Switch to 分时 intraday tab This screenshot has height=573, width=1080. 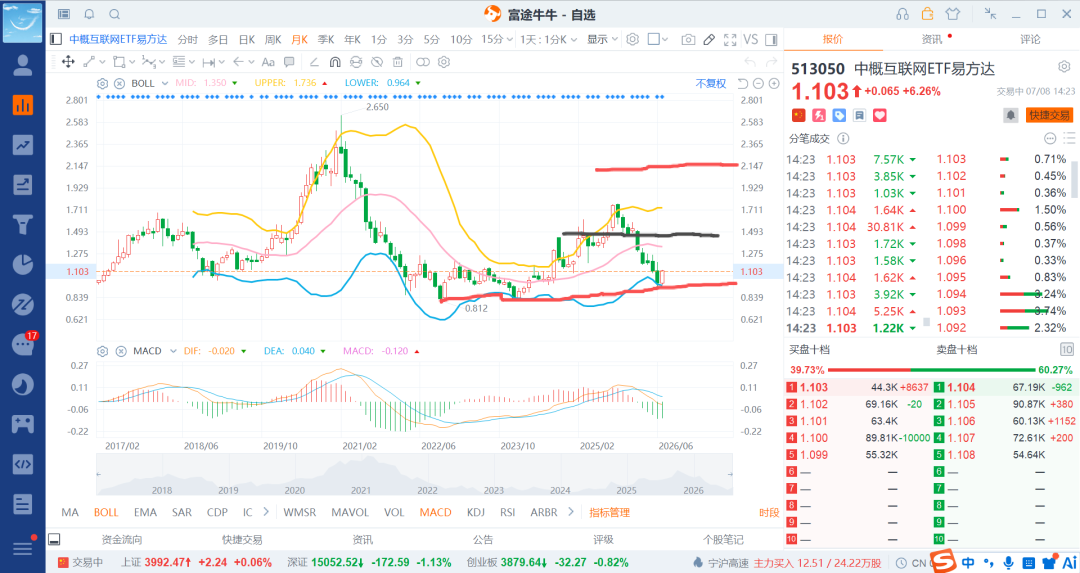click(187, 39)
